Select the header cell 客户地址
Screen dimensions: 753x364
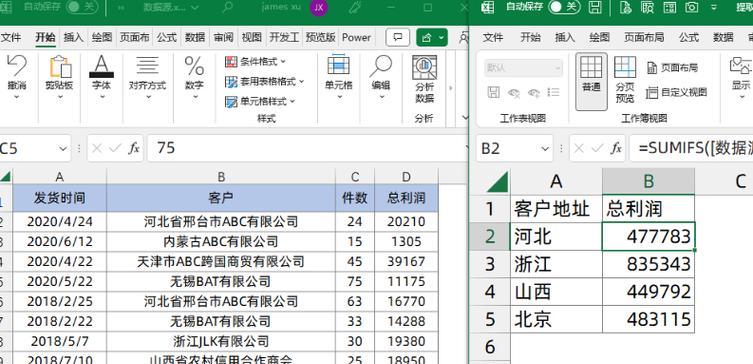(556, 208)
